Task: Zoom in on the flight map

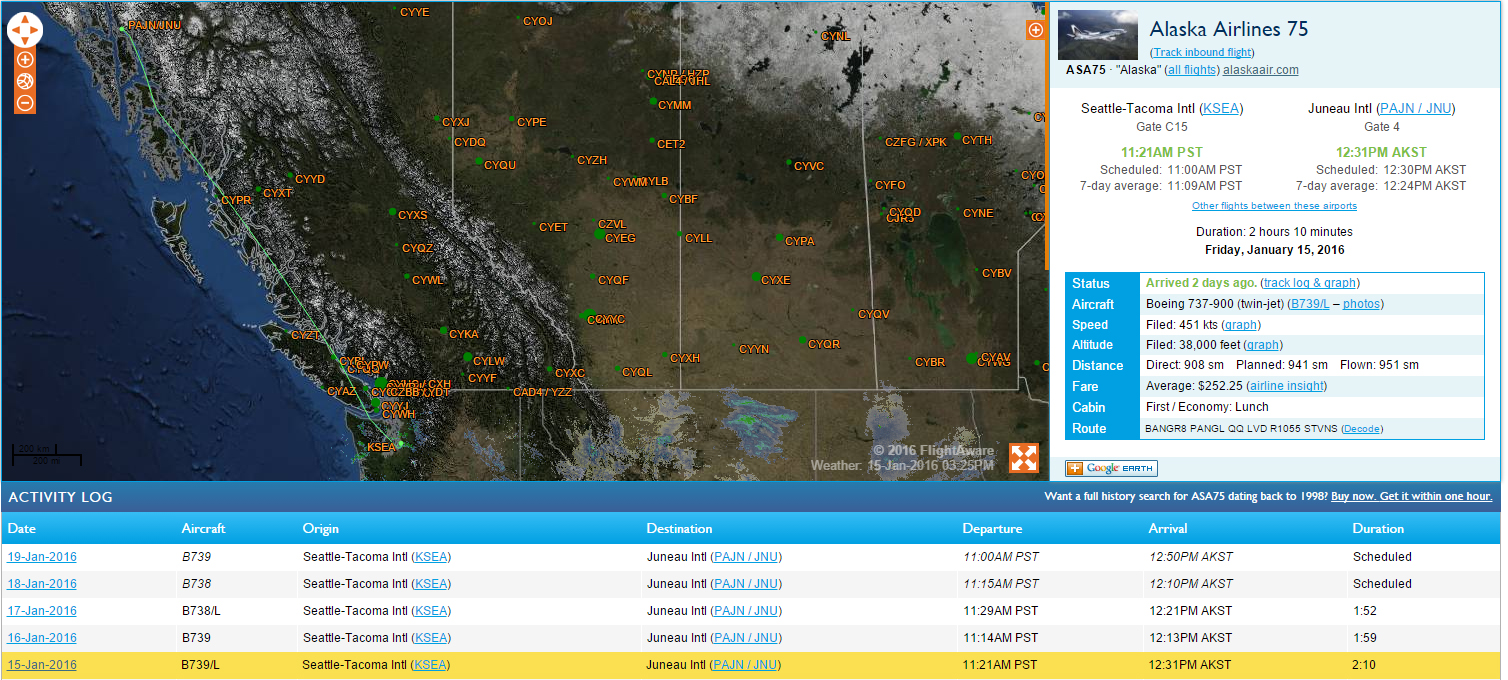Action: (x=25, y=60)
